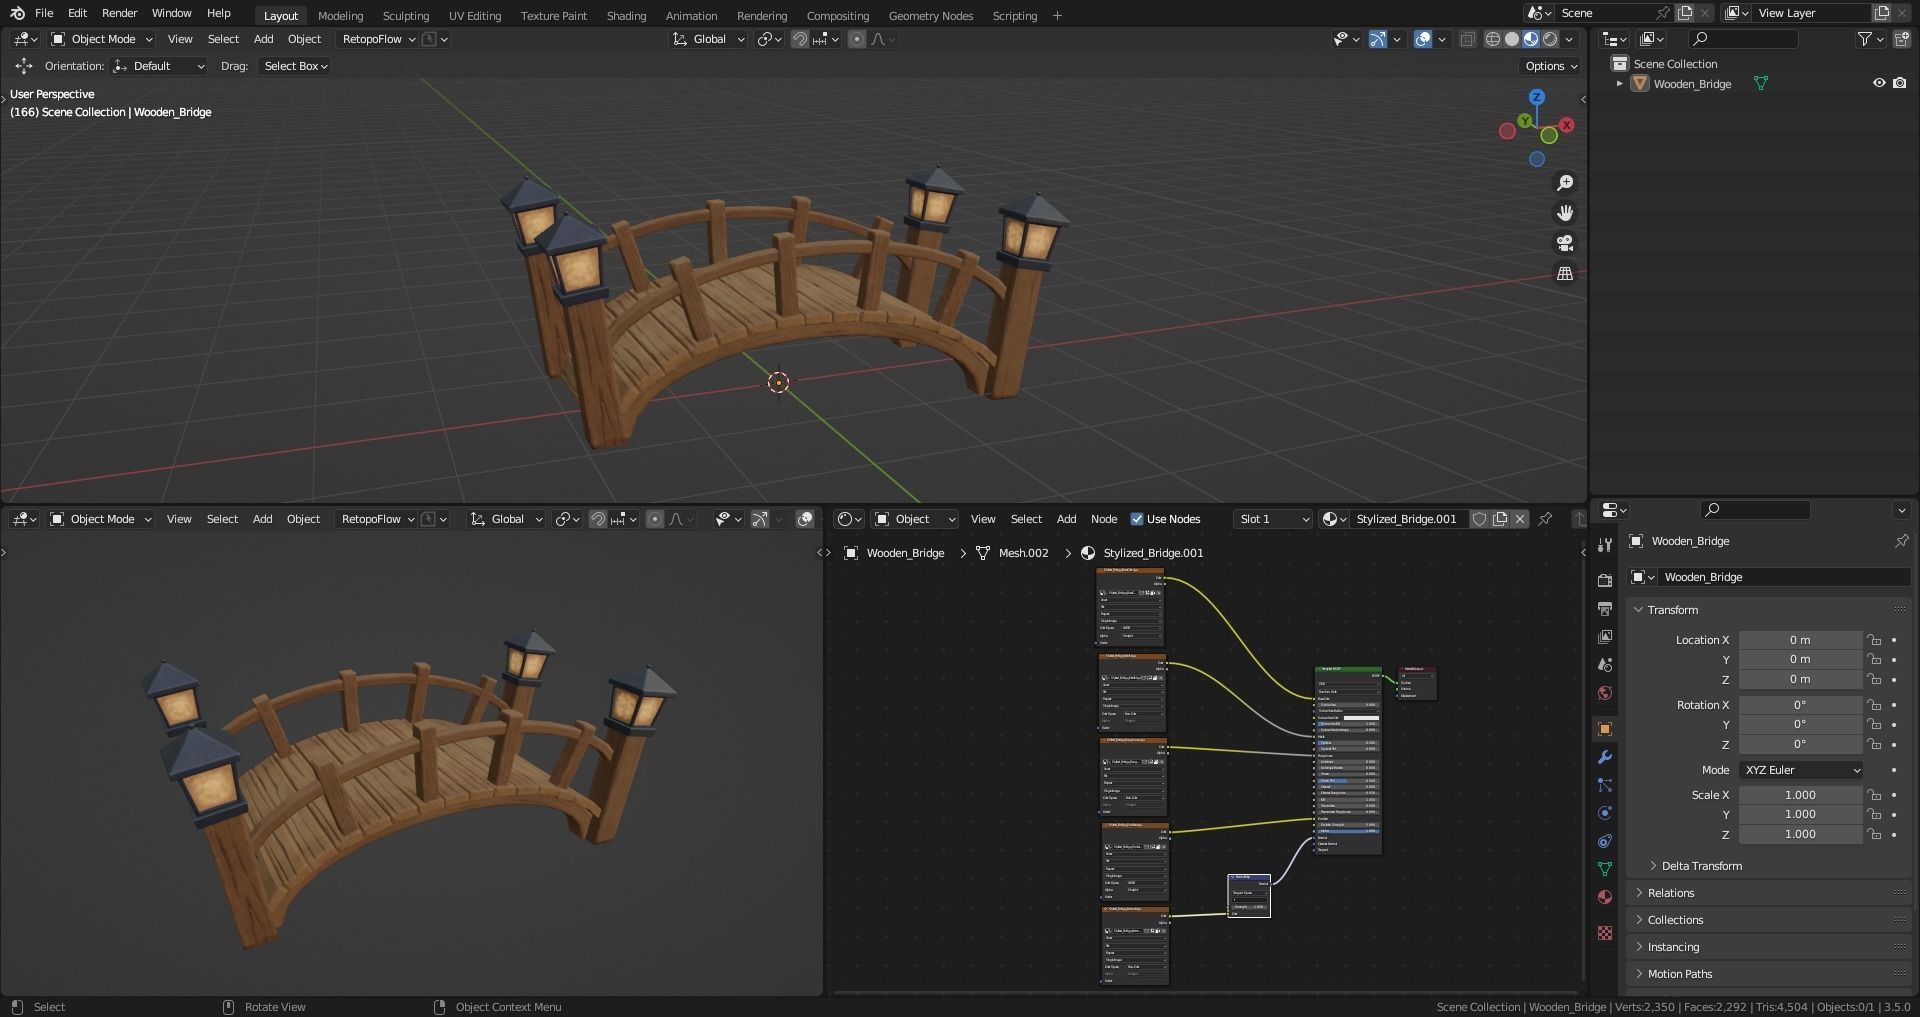The width and height of the screenshot is (1920, 1017).
Task: Open the Object Constraints properties tab
Action: coord(1605,841)
